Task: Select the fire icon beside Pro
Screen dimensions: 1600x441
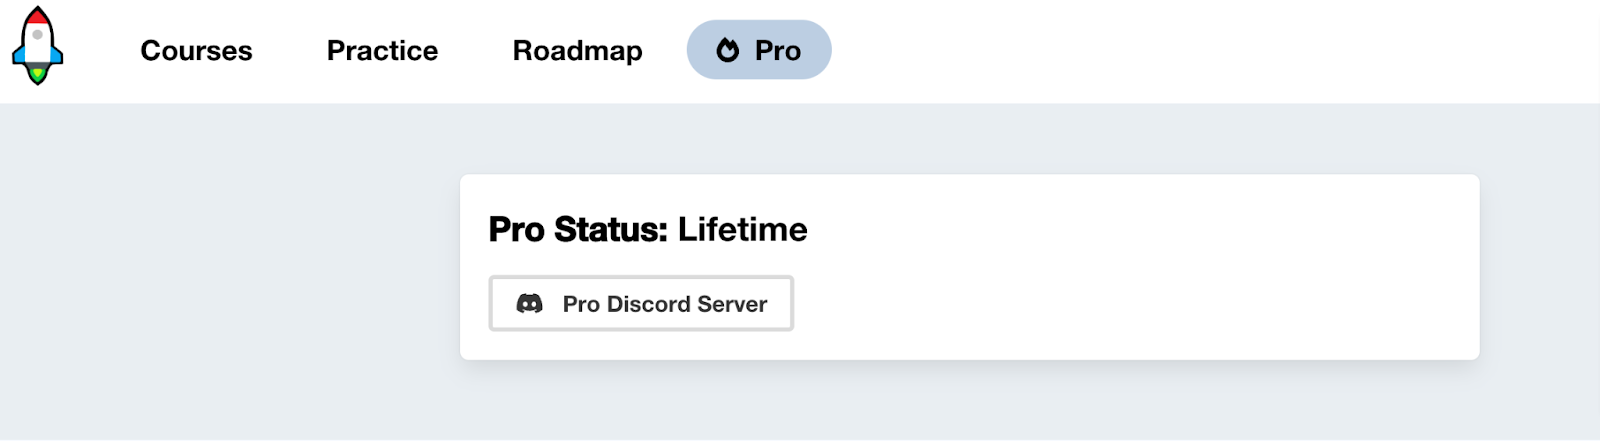Action: (728, 50)
